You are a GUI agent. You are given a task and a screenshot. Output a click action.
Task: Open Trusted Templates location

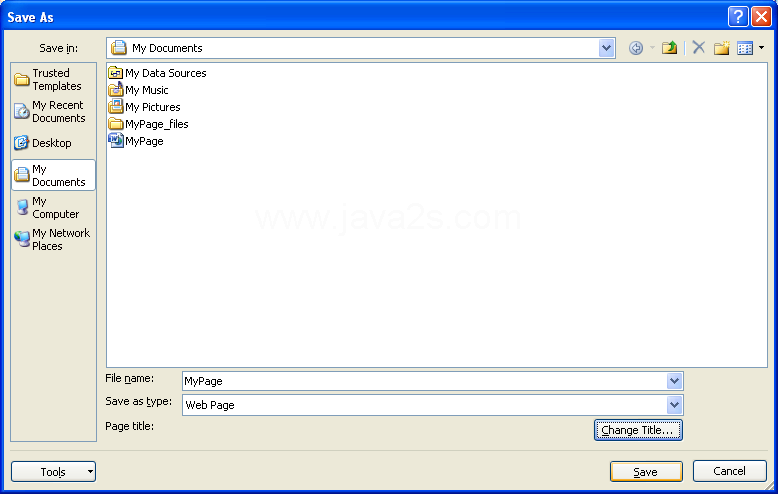tap(53, 79)
